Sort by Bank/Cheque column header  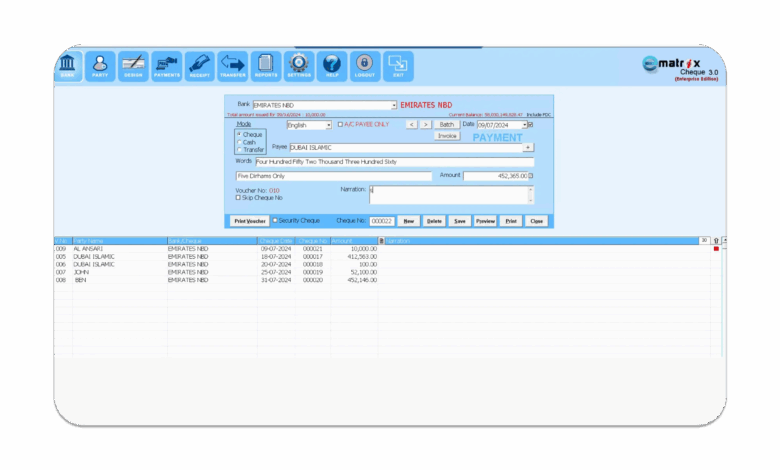[x=212, y=241]
